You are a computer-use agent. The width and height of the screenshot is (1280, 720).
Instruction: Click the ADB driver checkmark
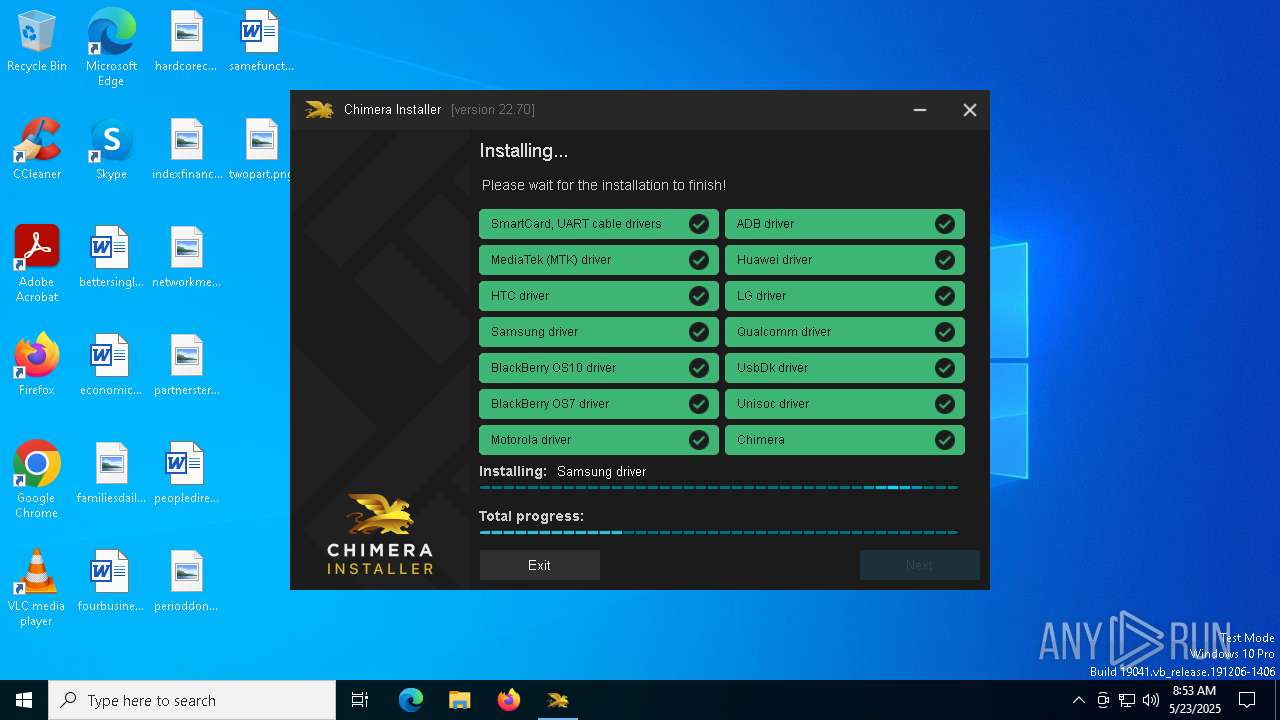(945, 224)
